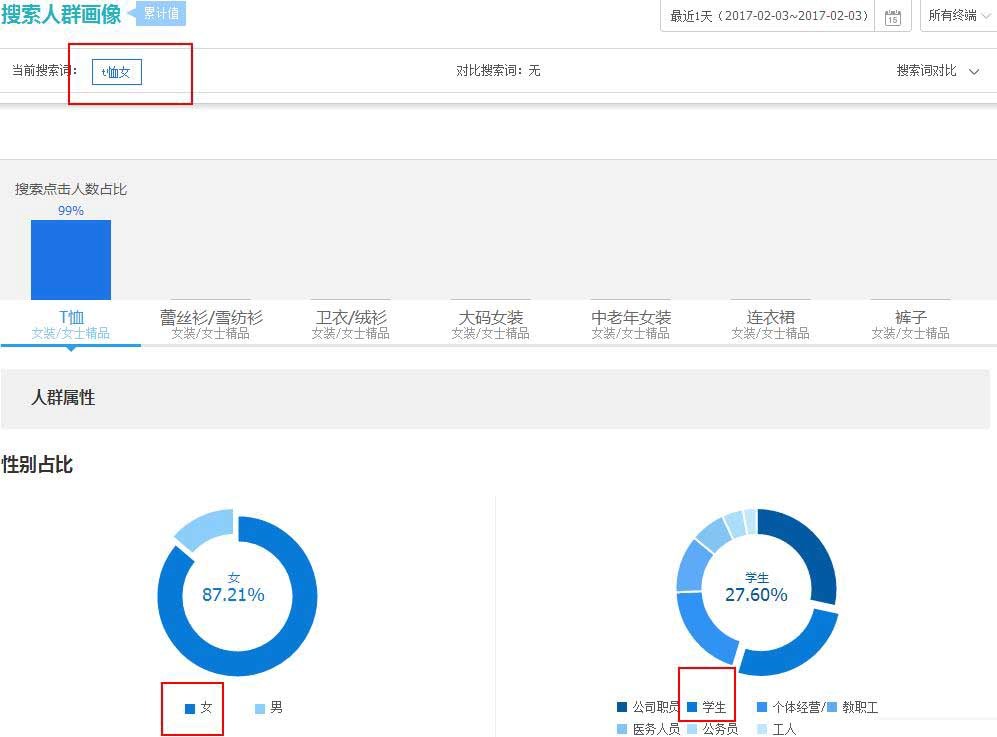This screenshot has height=737, width=997.
Task: Expand the 所有终端 terminal dropdown
Action: tap(953, 15)
